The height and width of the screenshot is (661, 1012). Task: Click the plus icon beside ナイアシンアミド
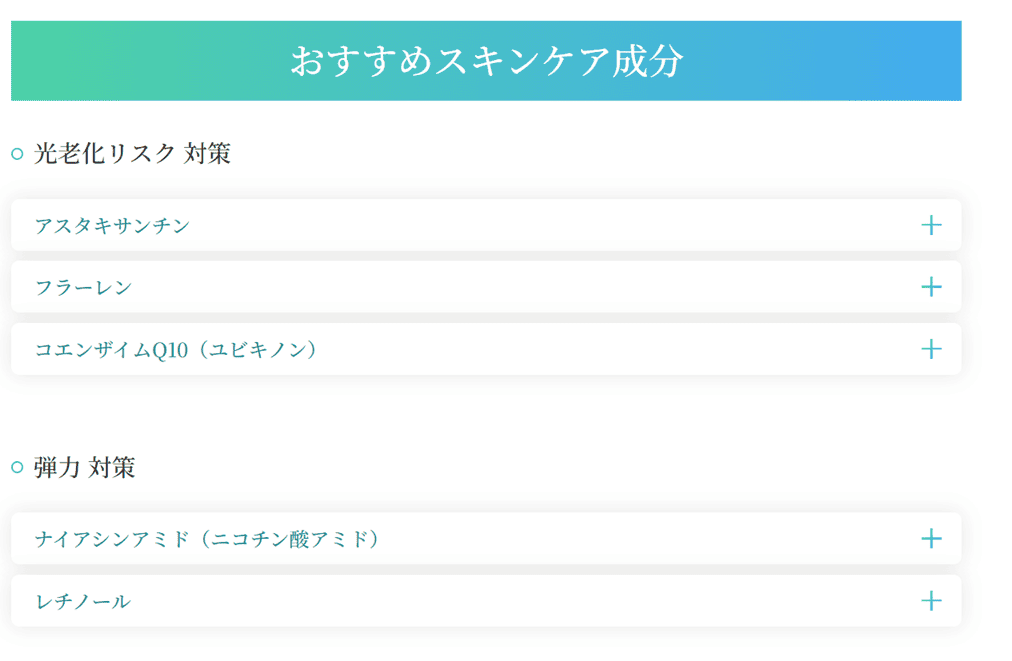point(931,538)
